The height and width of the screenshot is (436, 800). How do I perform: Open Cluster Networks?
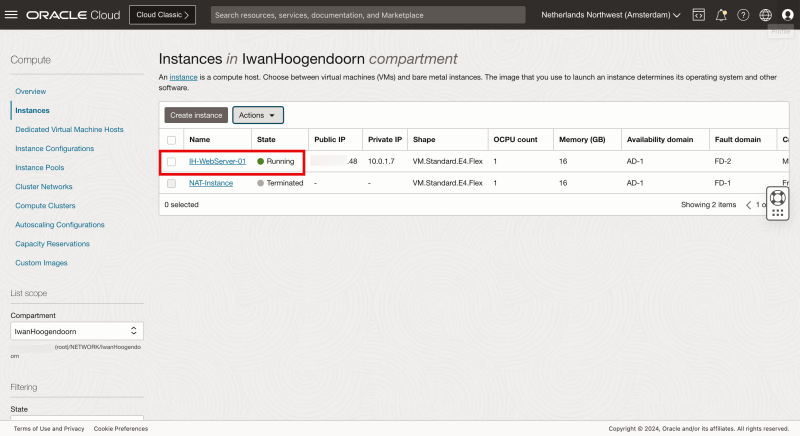coord(44,187)
